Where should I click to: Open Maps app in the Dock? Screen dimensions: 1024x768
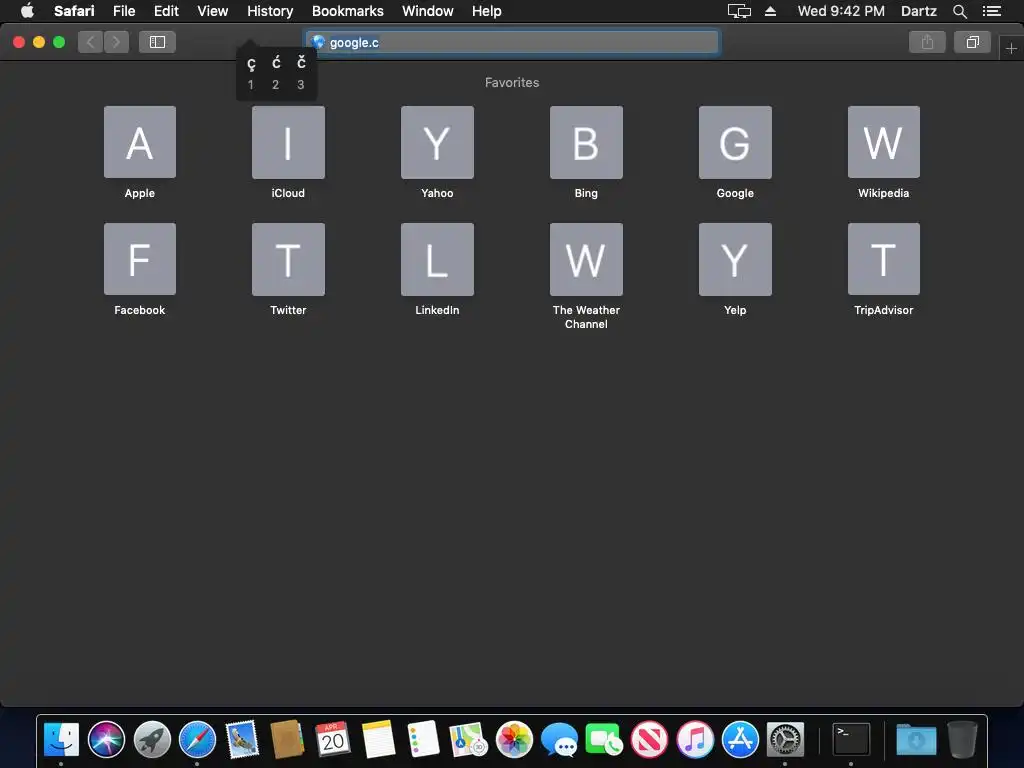[469, 740]
